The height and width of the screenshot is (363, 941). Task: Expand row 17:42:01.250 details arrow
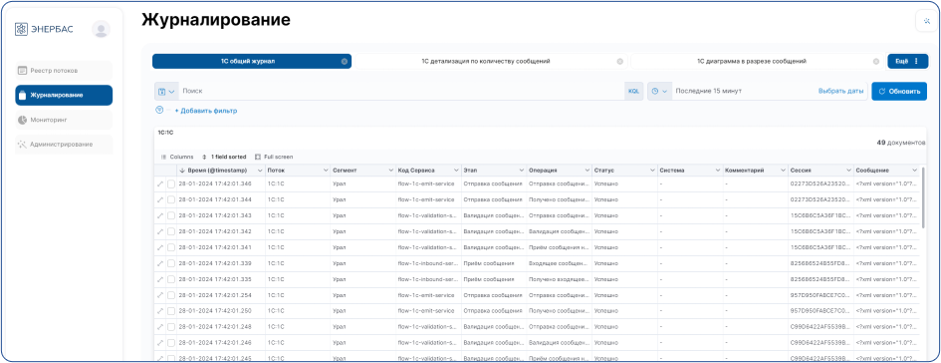160,311
